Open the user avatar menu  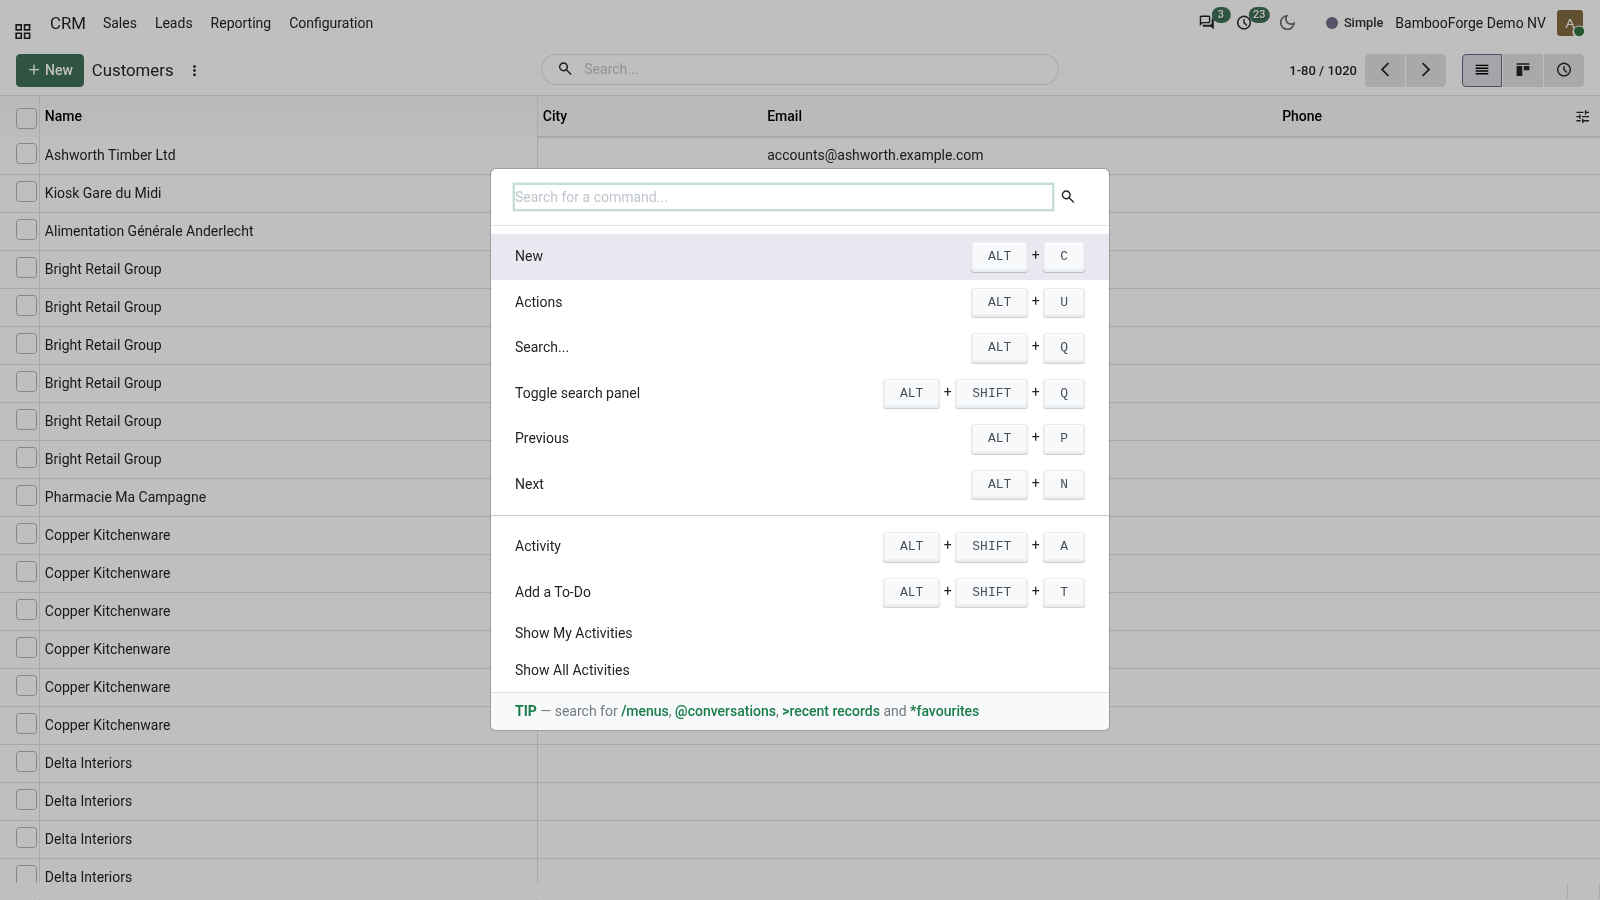click(1570, 22)
